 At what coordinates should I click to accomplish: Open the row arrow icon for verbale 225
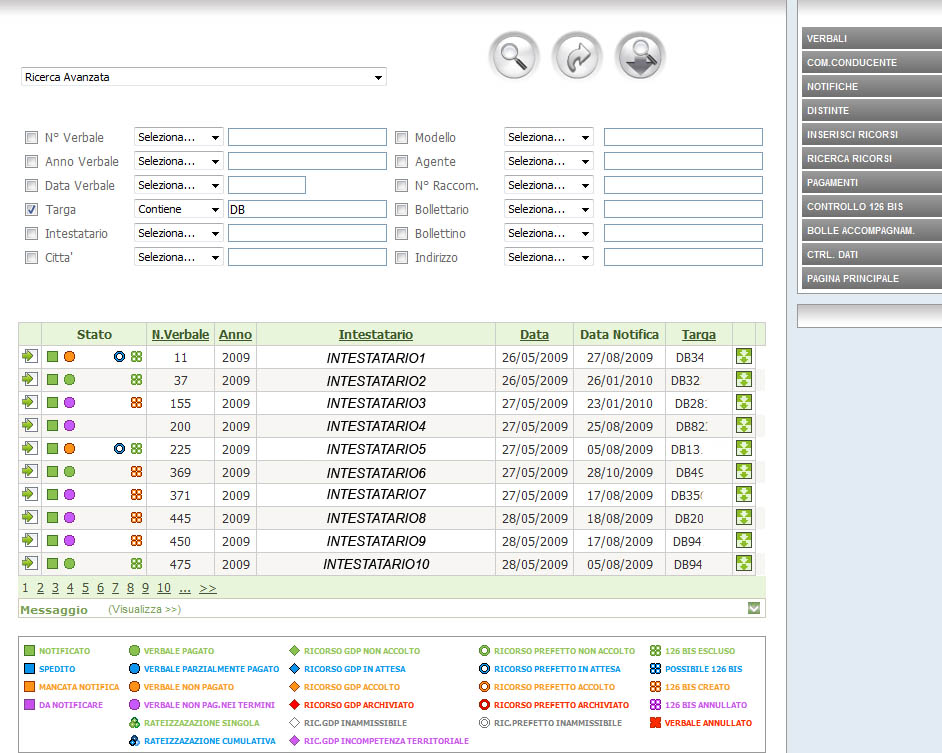click(29, 448)
